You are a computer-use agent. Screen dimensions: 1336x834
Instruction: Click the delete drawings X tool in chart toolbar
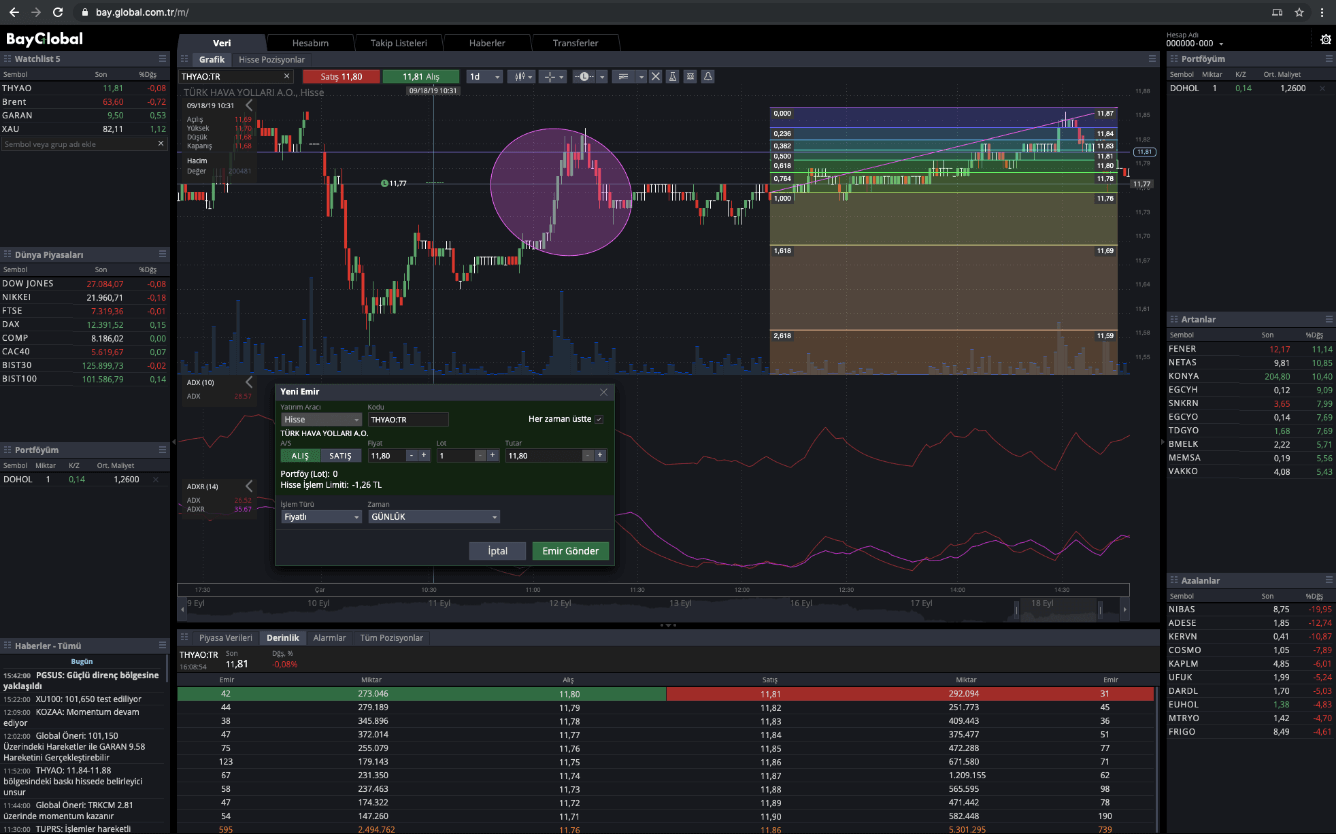click(x=656, y=76)
